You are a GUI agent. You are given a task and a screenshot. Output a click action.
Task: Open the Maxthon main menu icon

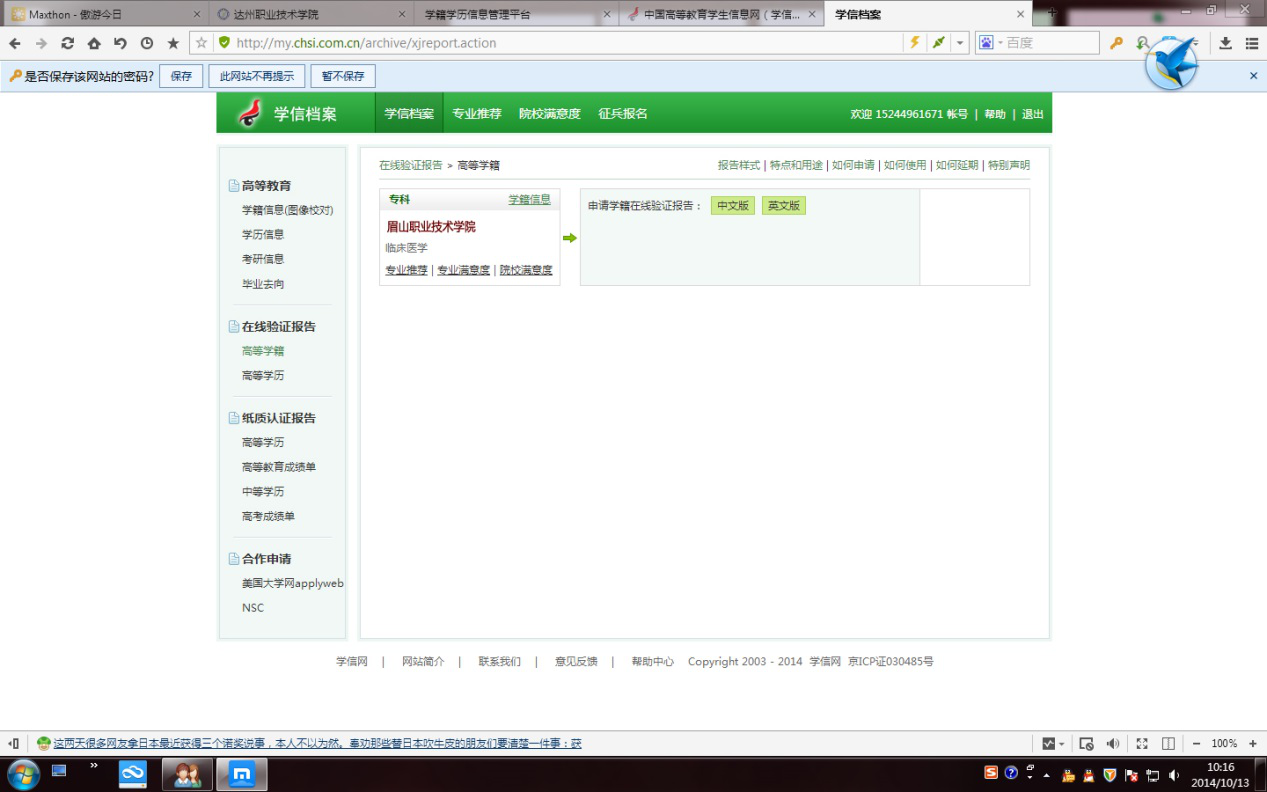(1251, 43)
